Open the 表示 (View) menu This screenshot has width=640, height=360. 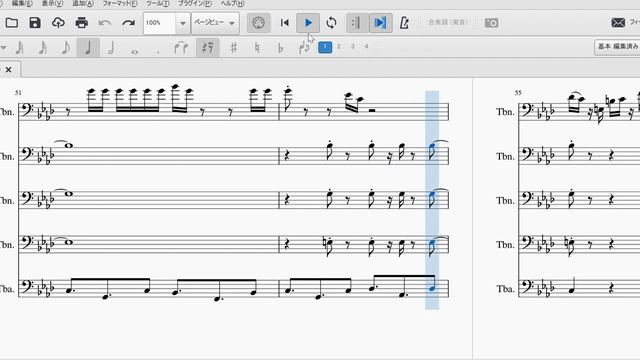(x=52, y=4)
